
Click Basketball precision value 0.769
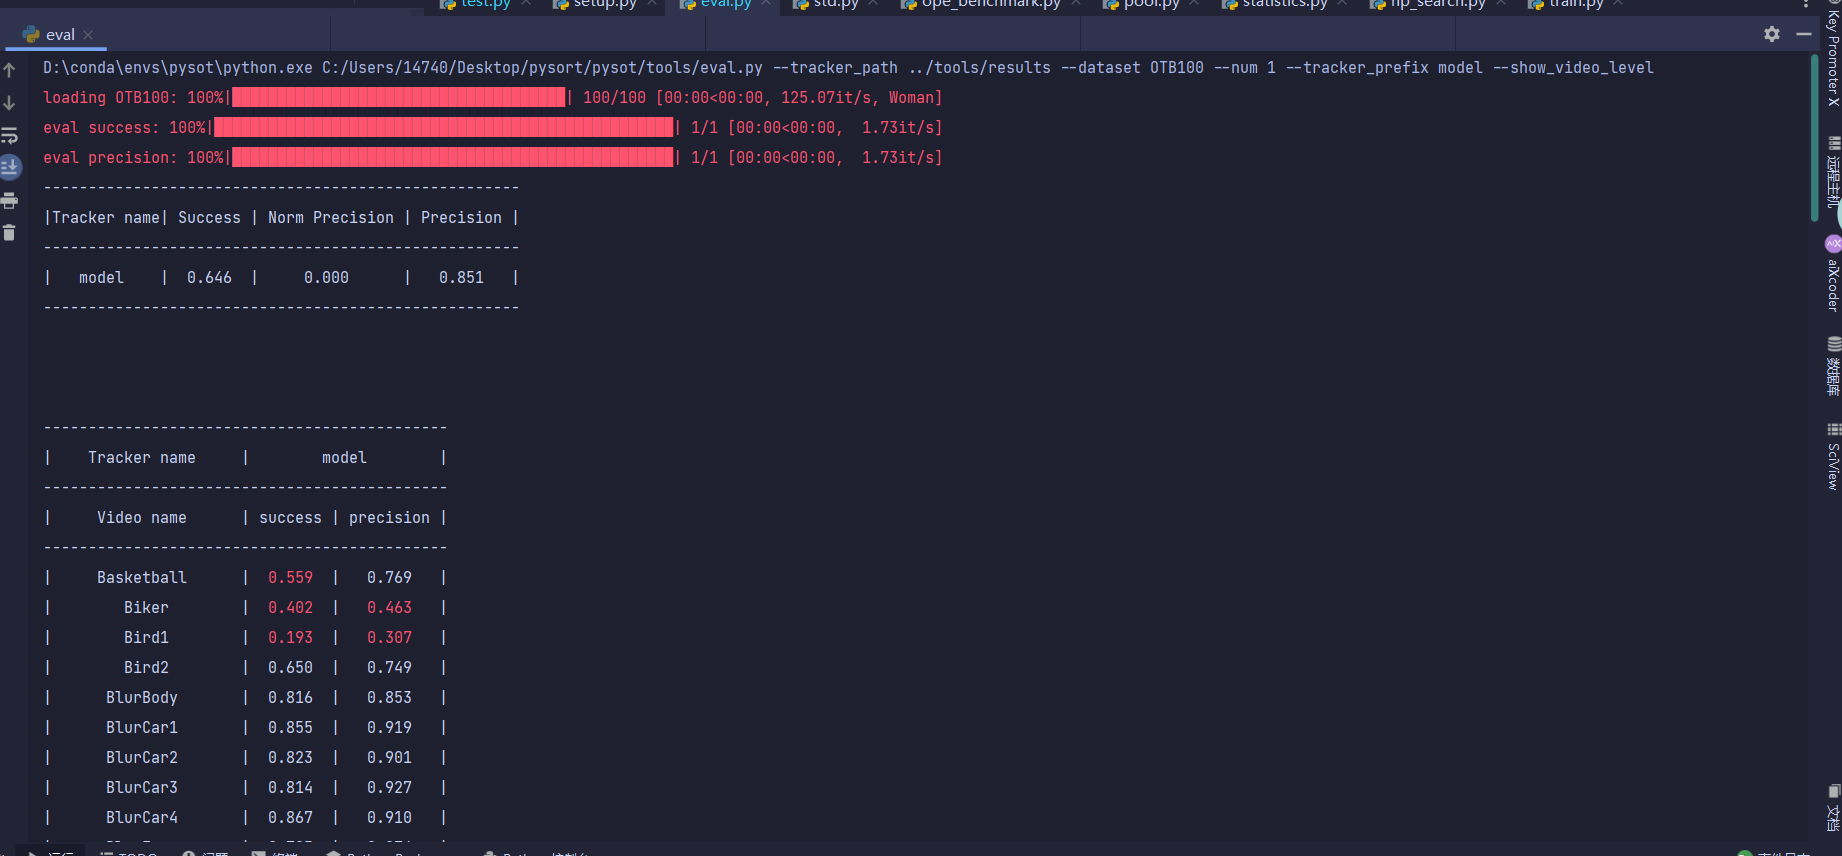click(389, 578)
